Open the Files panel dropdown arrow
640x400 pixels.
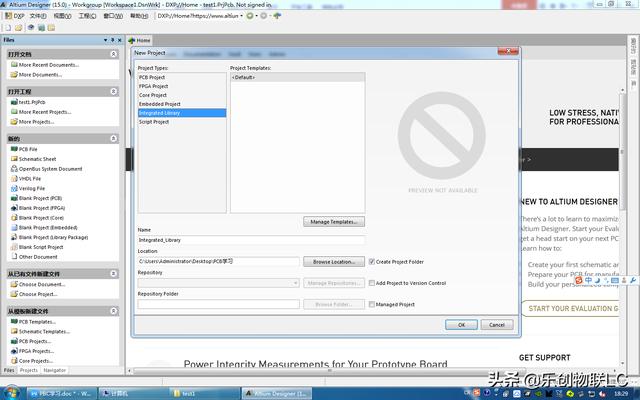105,40
